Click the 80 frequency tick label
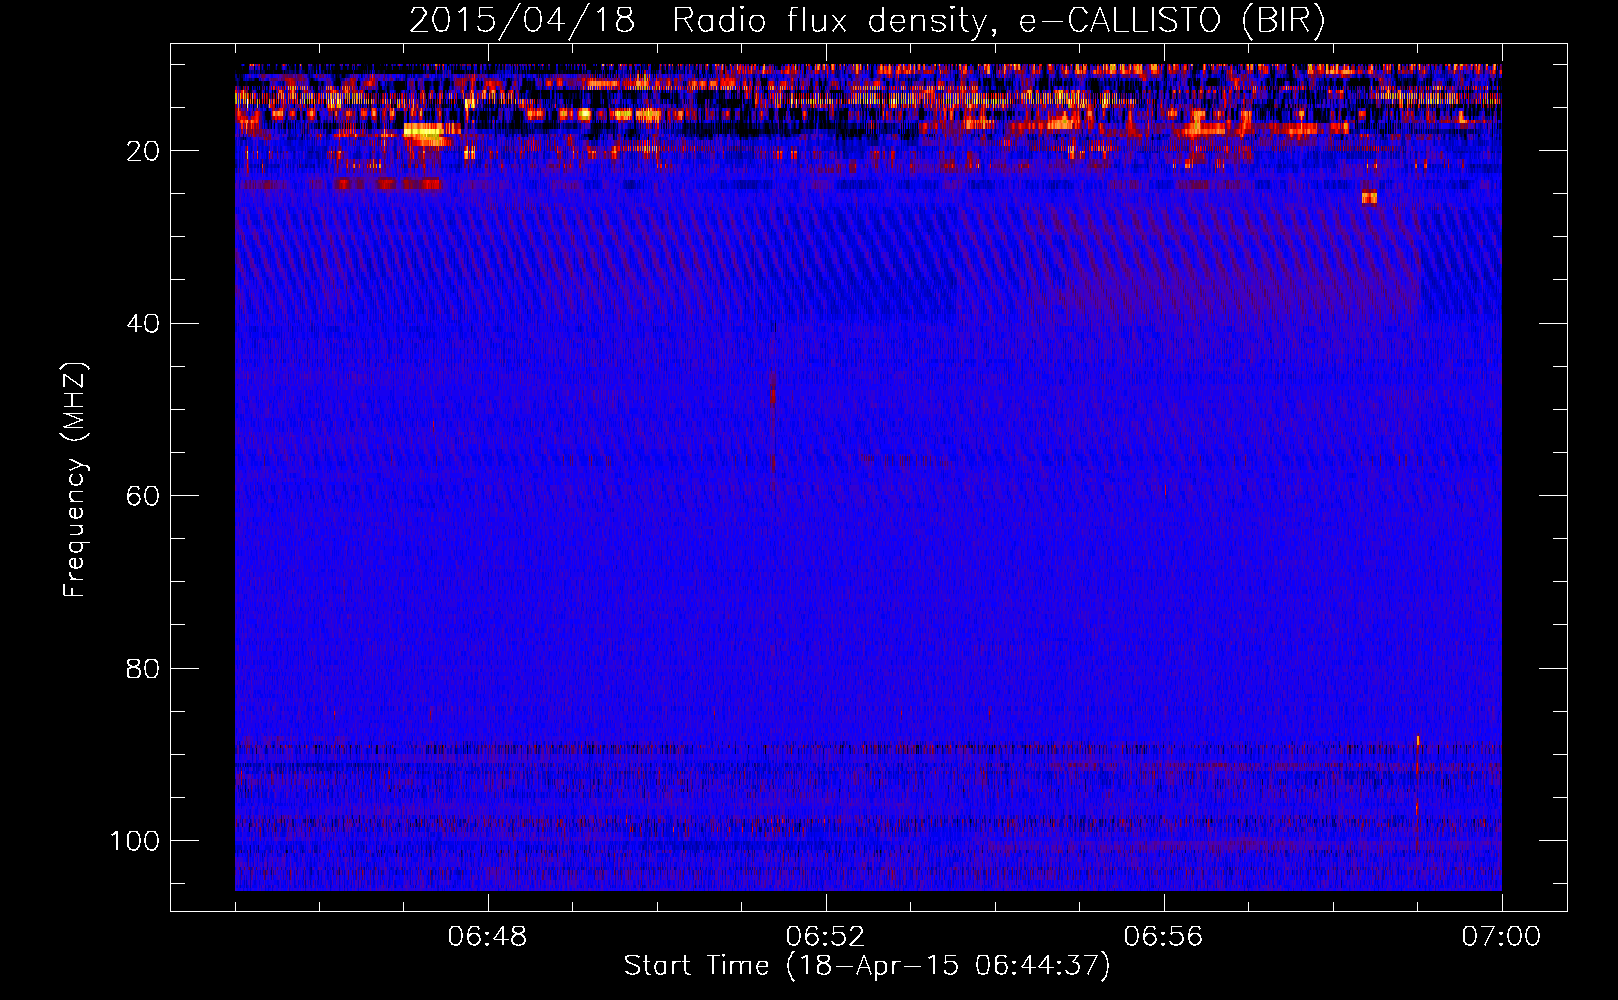The width and height of the screenshot is (1618, 1000). 143,668
